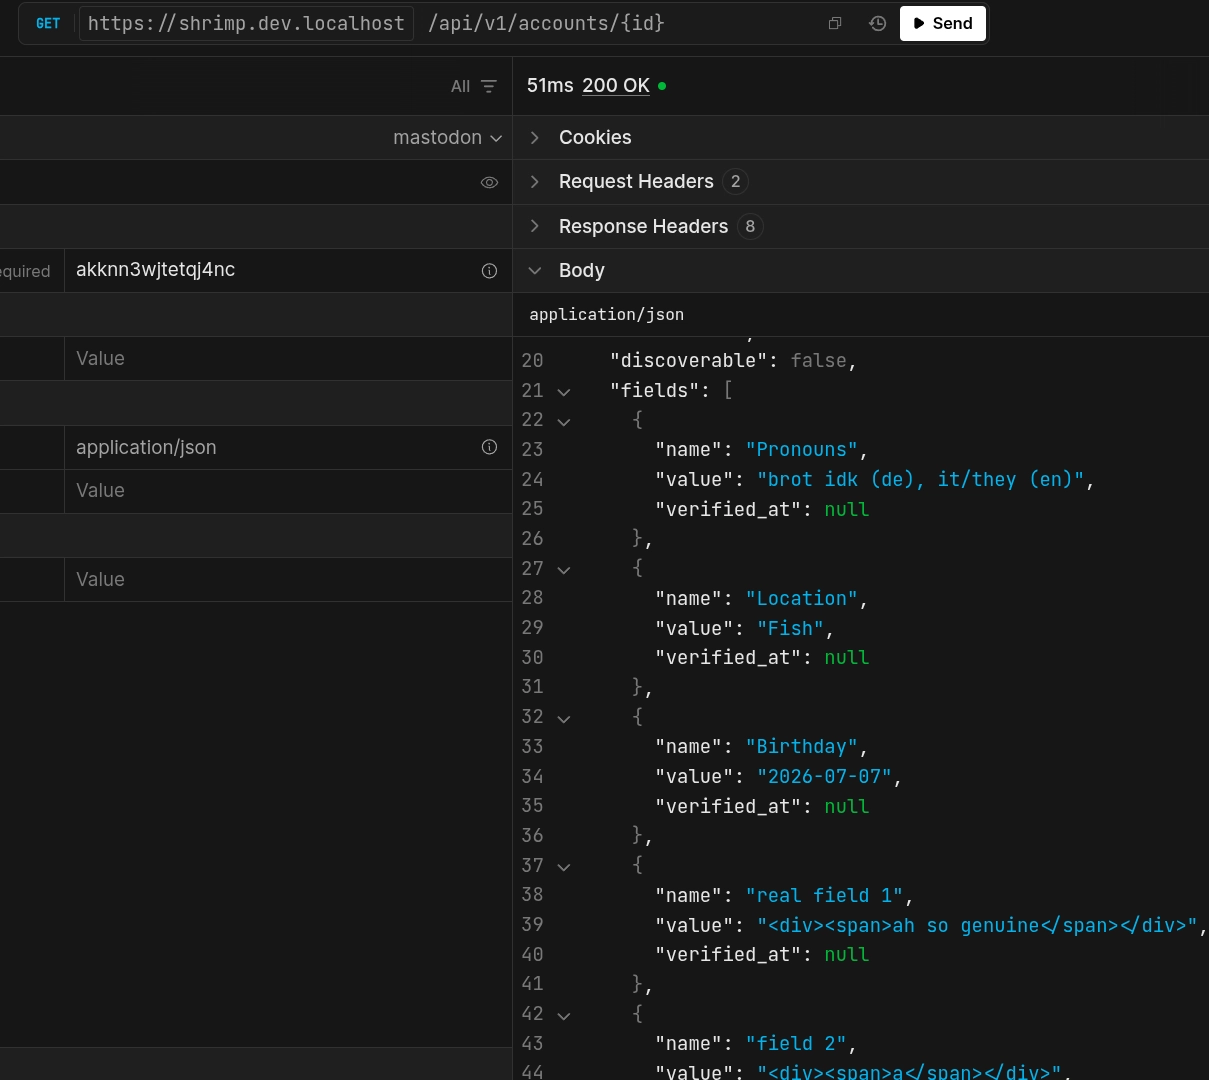The height and width of the screenshot is (1080, 1209).
Task: Click the application/json content type label
Action: [607, 314]
